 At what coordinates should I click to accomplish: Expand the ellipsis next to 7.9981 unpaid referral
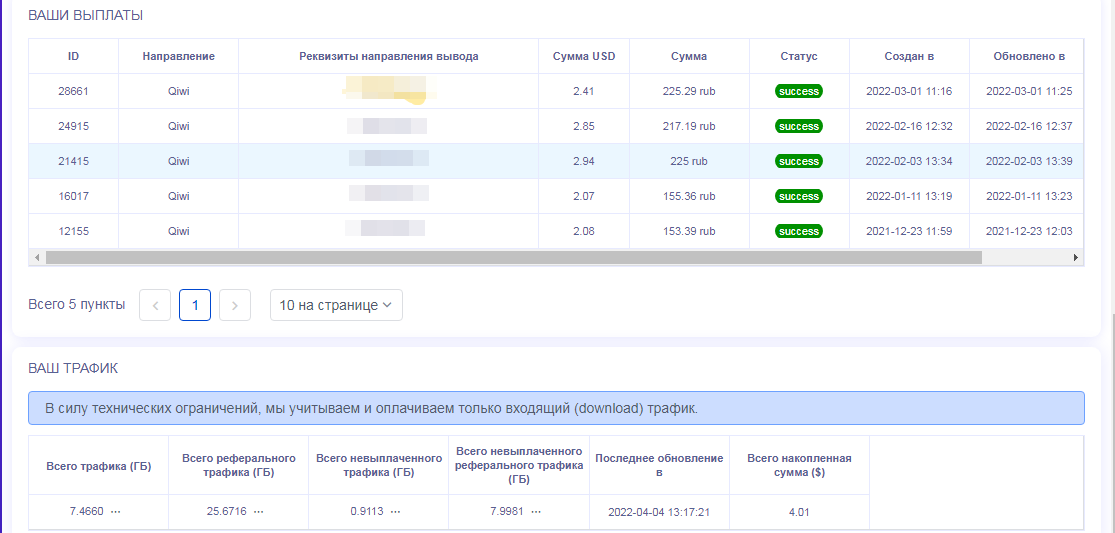pyautogui.click(x=536, y=512)
